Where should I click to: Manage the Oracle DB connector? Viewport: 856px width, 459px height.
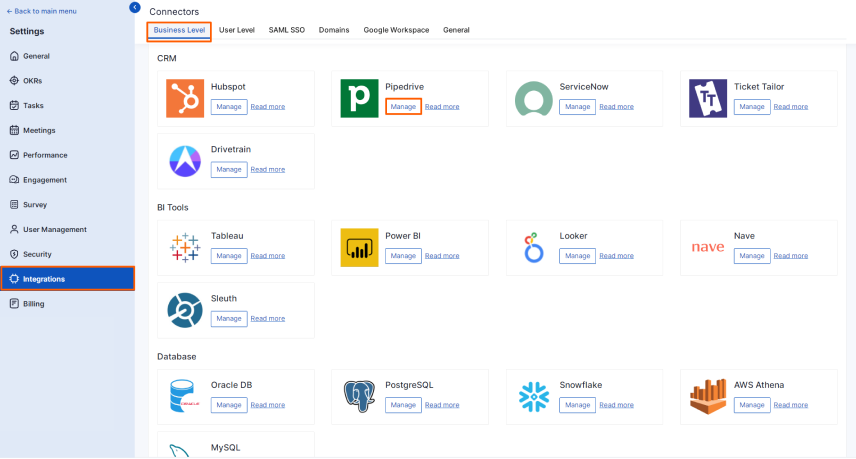pyautogui.click(x=229, y=405)
